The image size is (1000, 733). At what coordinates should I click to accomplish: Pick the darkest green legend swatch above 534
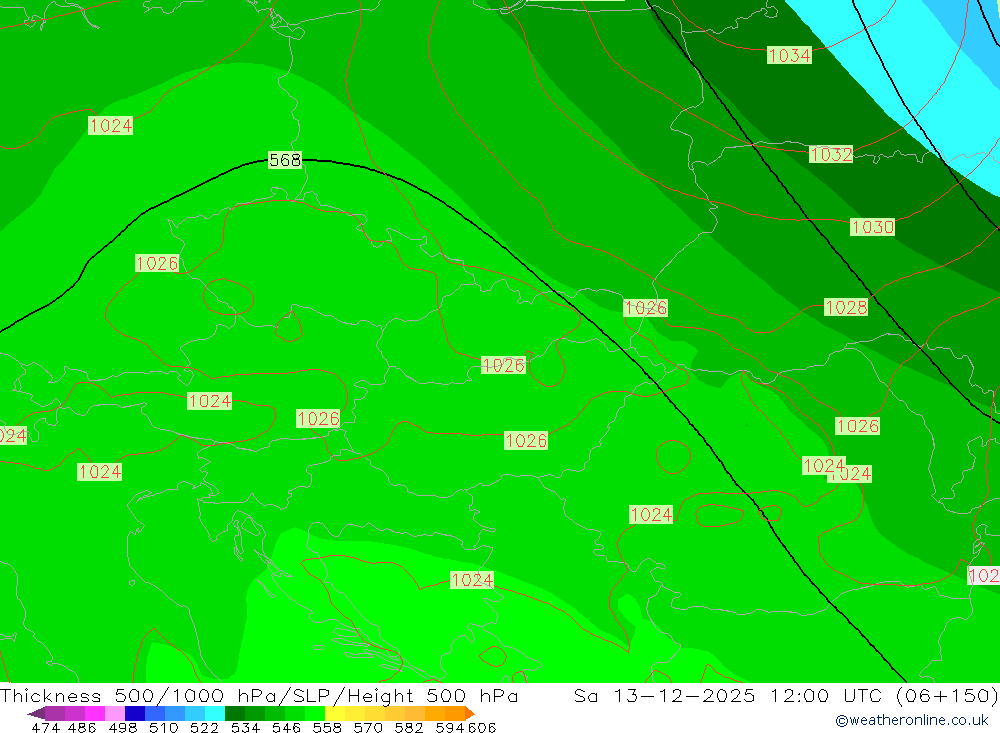(235, 713)
